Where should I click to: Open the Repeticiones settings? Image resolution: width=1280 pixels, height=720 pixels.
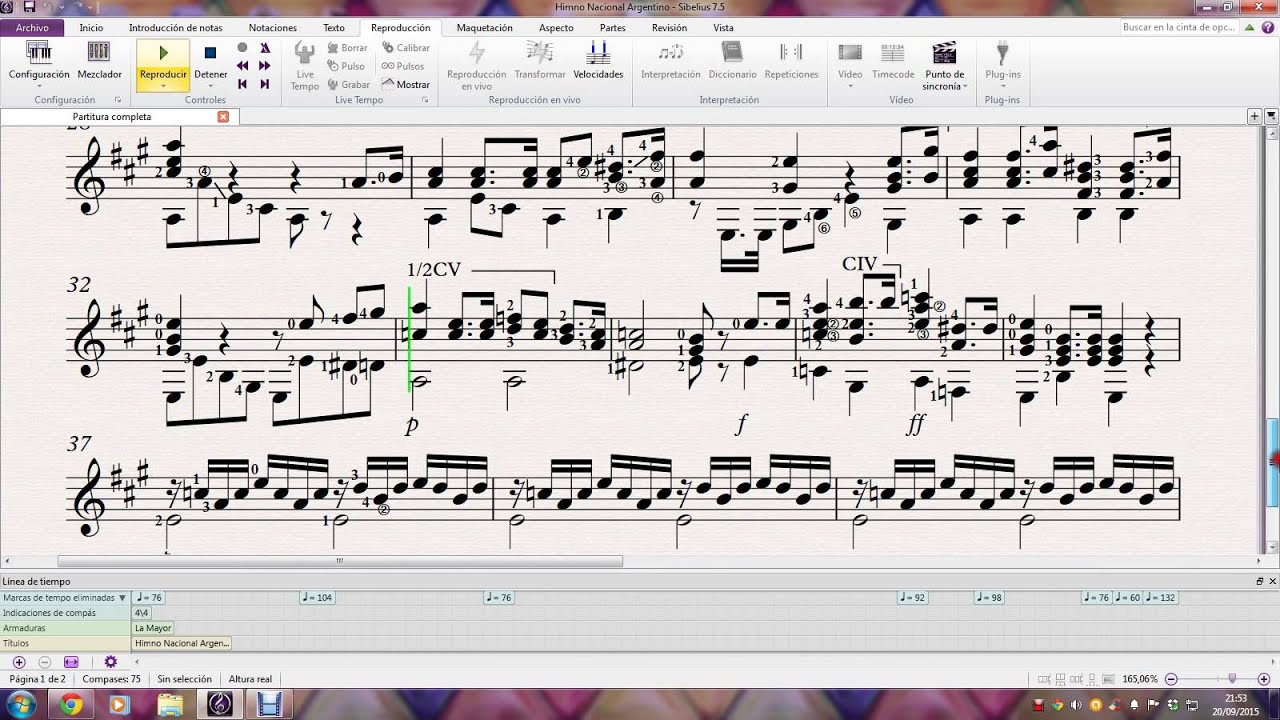791,60
